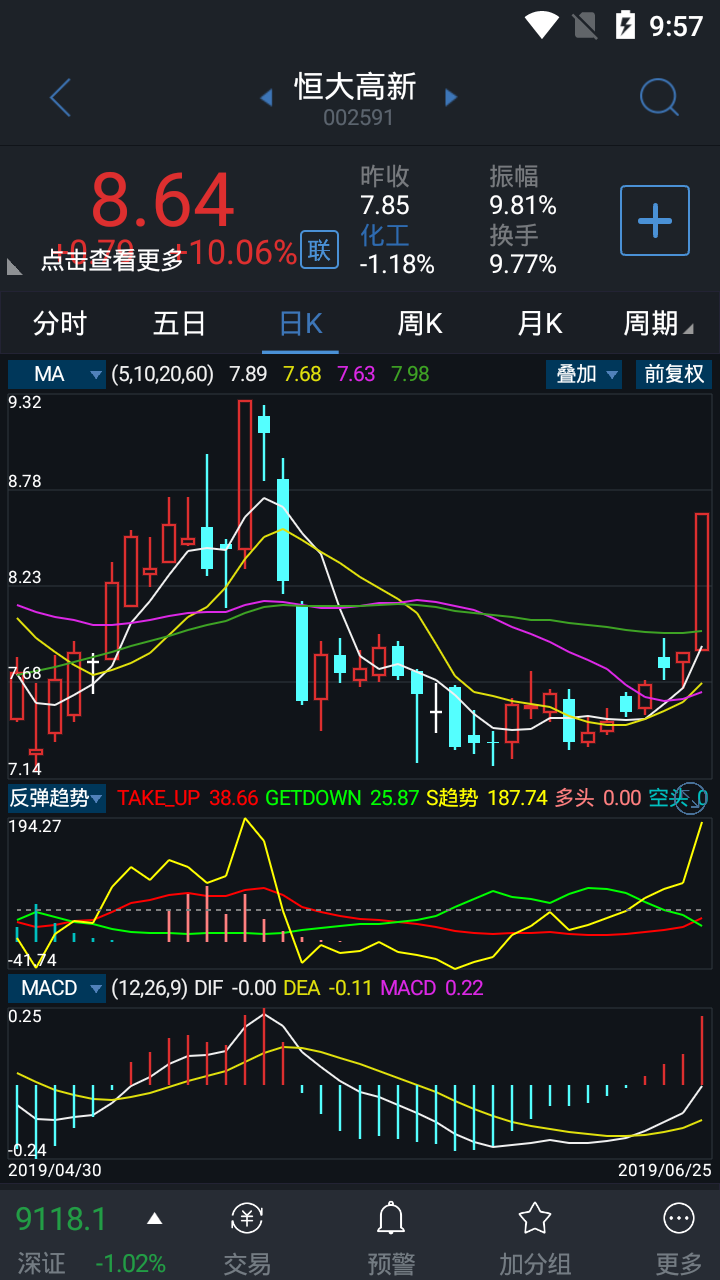Tap the 昨收 value 7.85

tap(385, 205)
